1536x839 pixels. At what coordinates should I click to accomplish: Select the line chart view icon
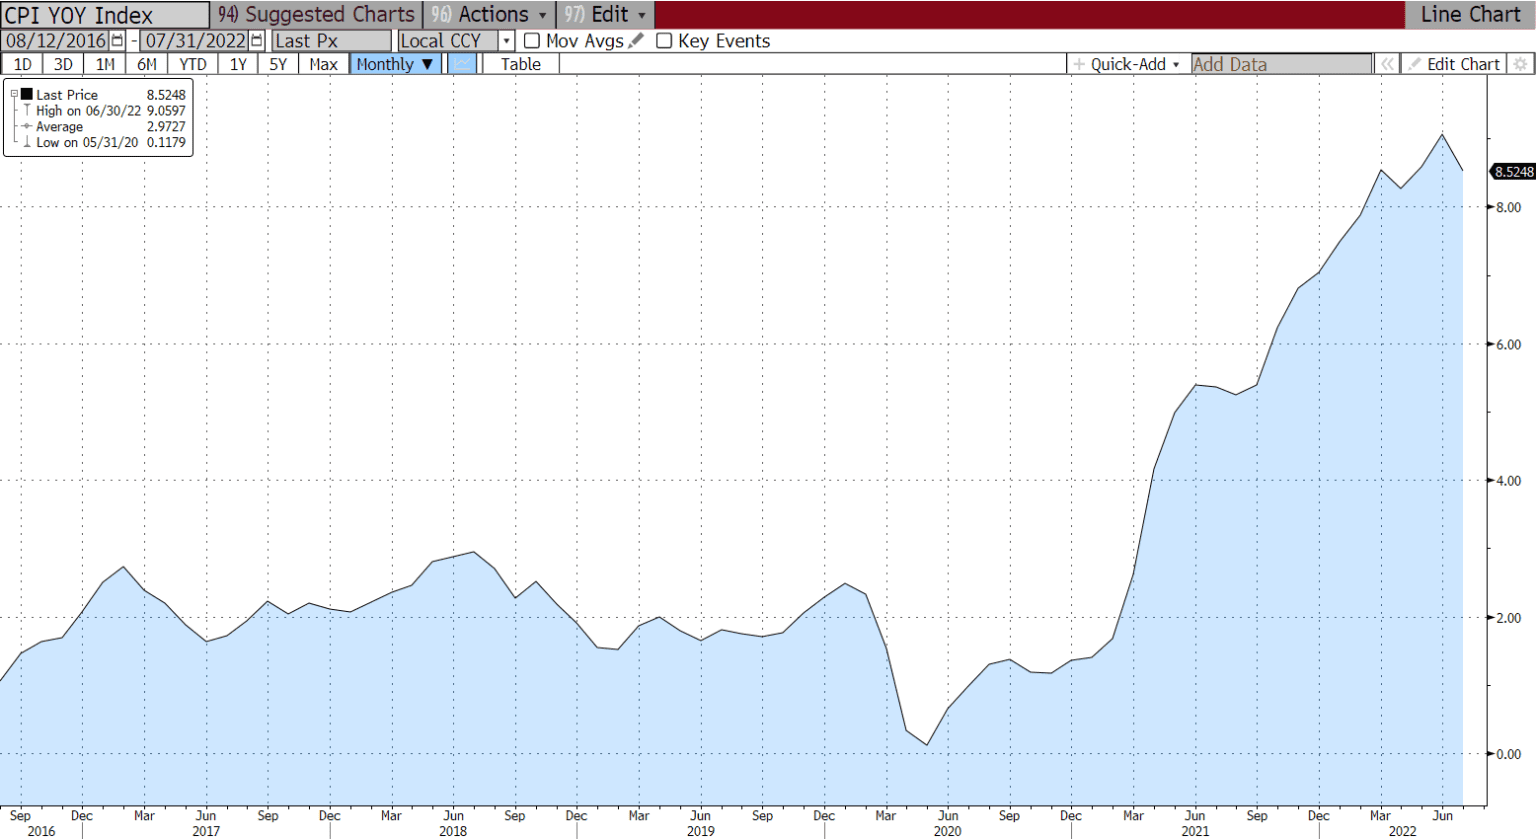click(x=462, y=64)
